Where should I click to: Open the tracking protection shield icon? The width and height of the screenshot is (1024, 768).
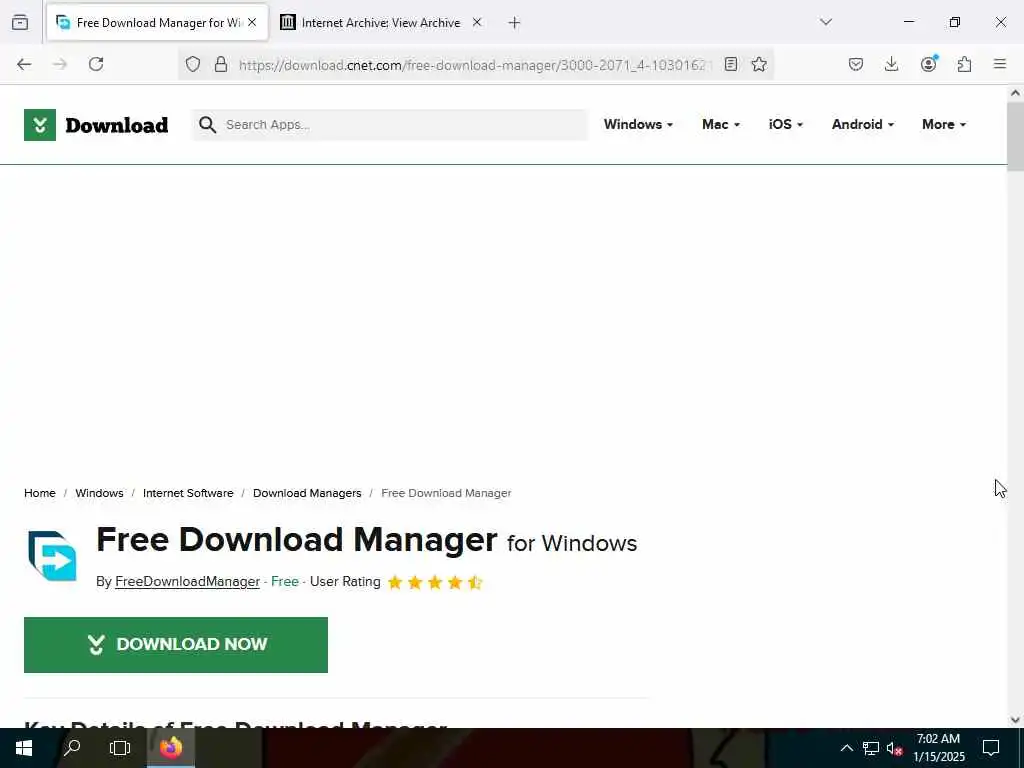point(193,64)
